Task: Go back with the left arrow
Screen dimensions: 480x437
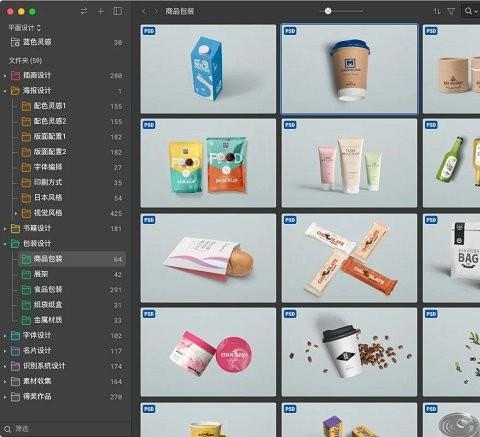Action: coord(143,11)
